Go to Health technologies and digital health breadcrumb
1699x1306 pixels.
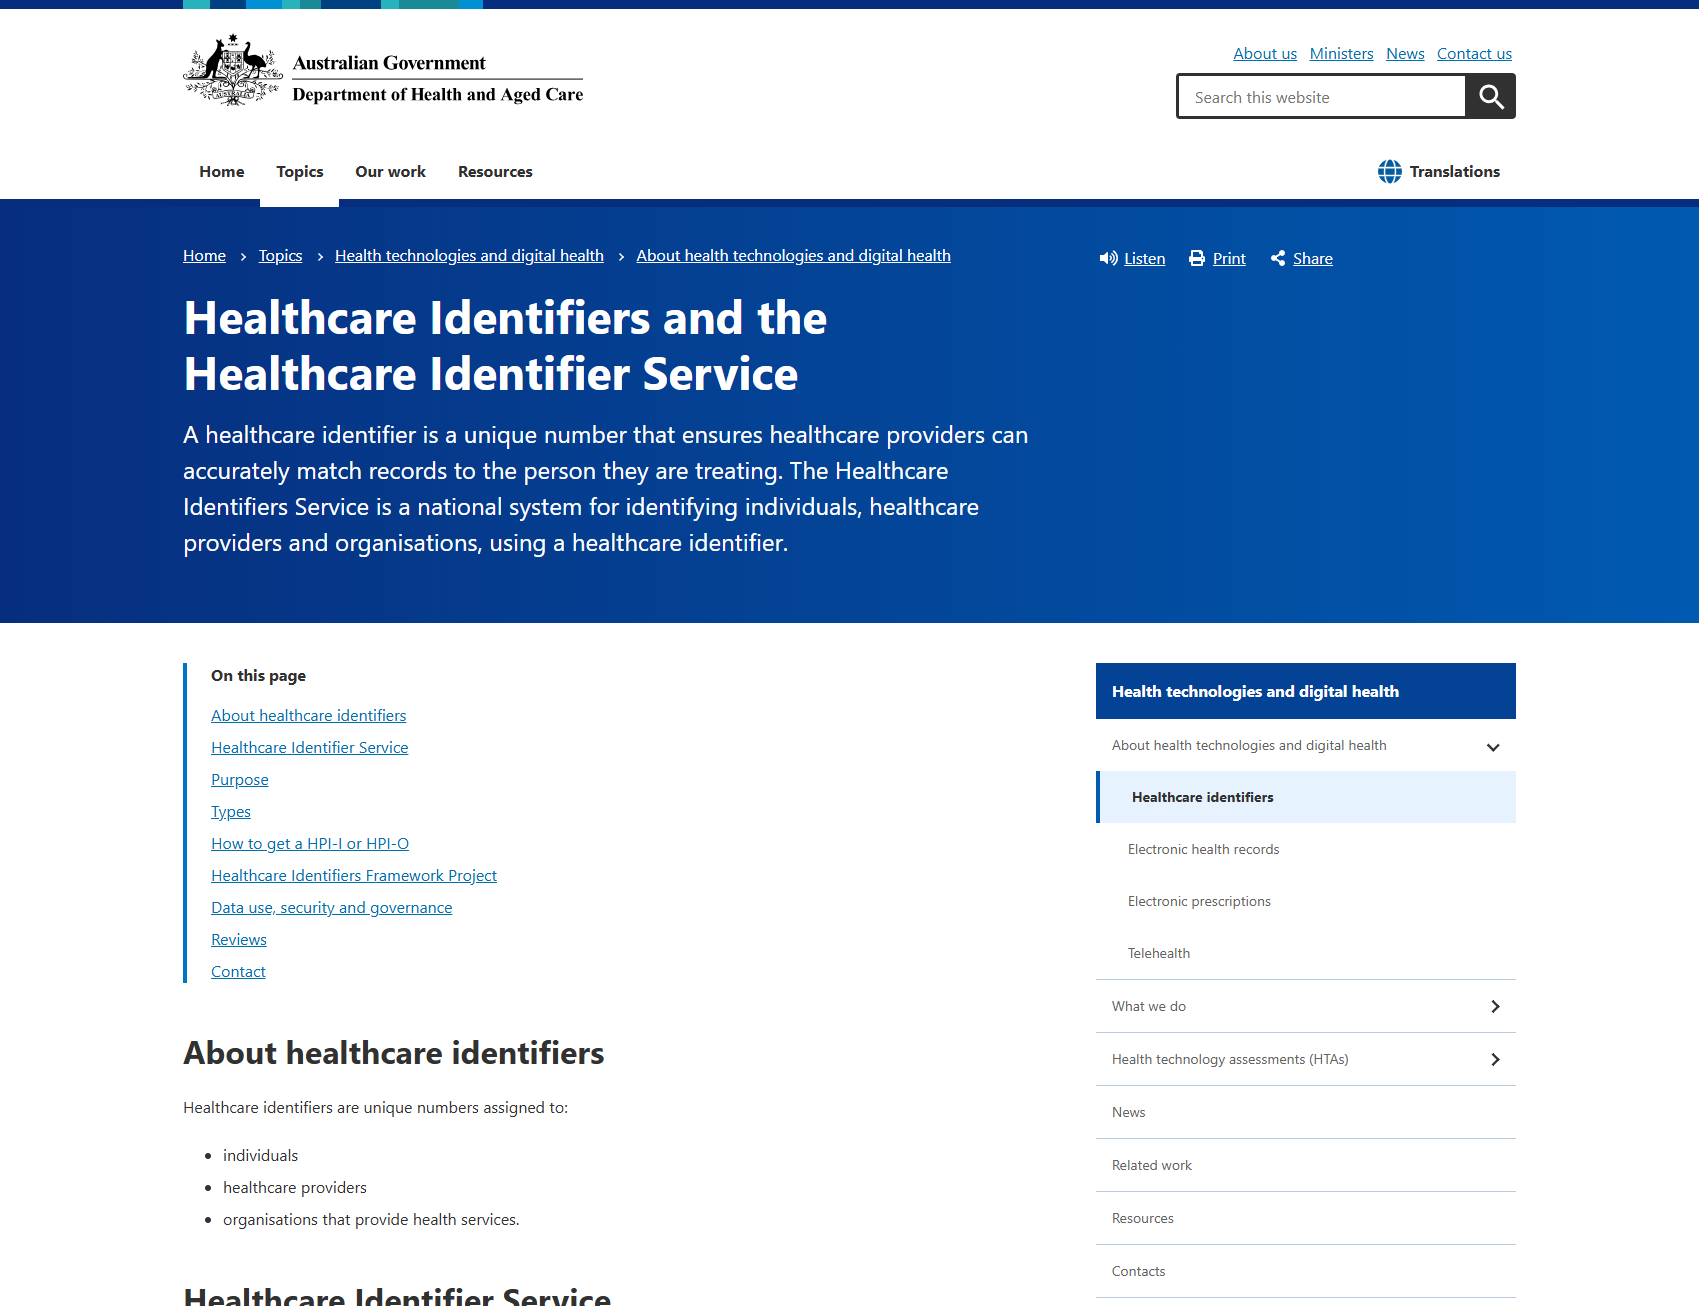point(469,255)
